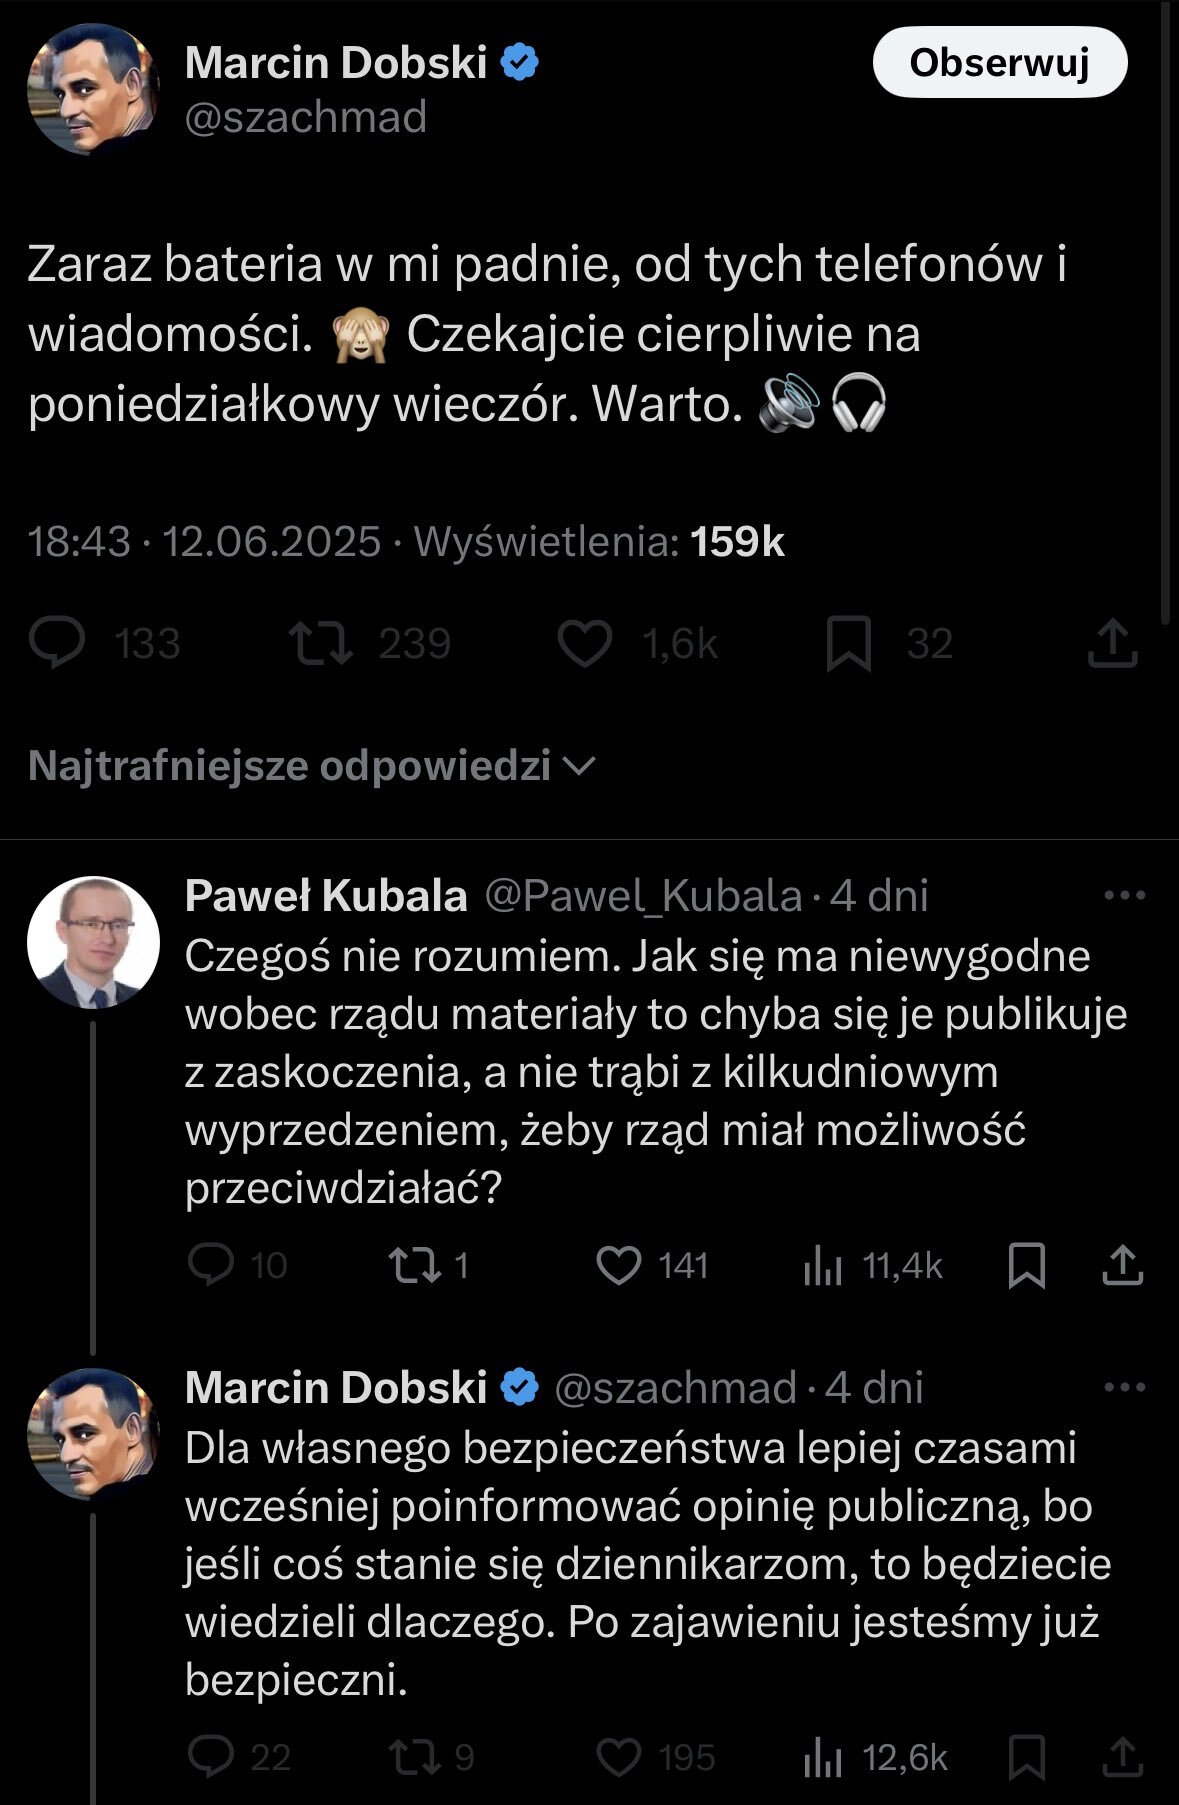
Task: Share the main Marcin Dobski post
Action: click(1112, 643)
